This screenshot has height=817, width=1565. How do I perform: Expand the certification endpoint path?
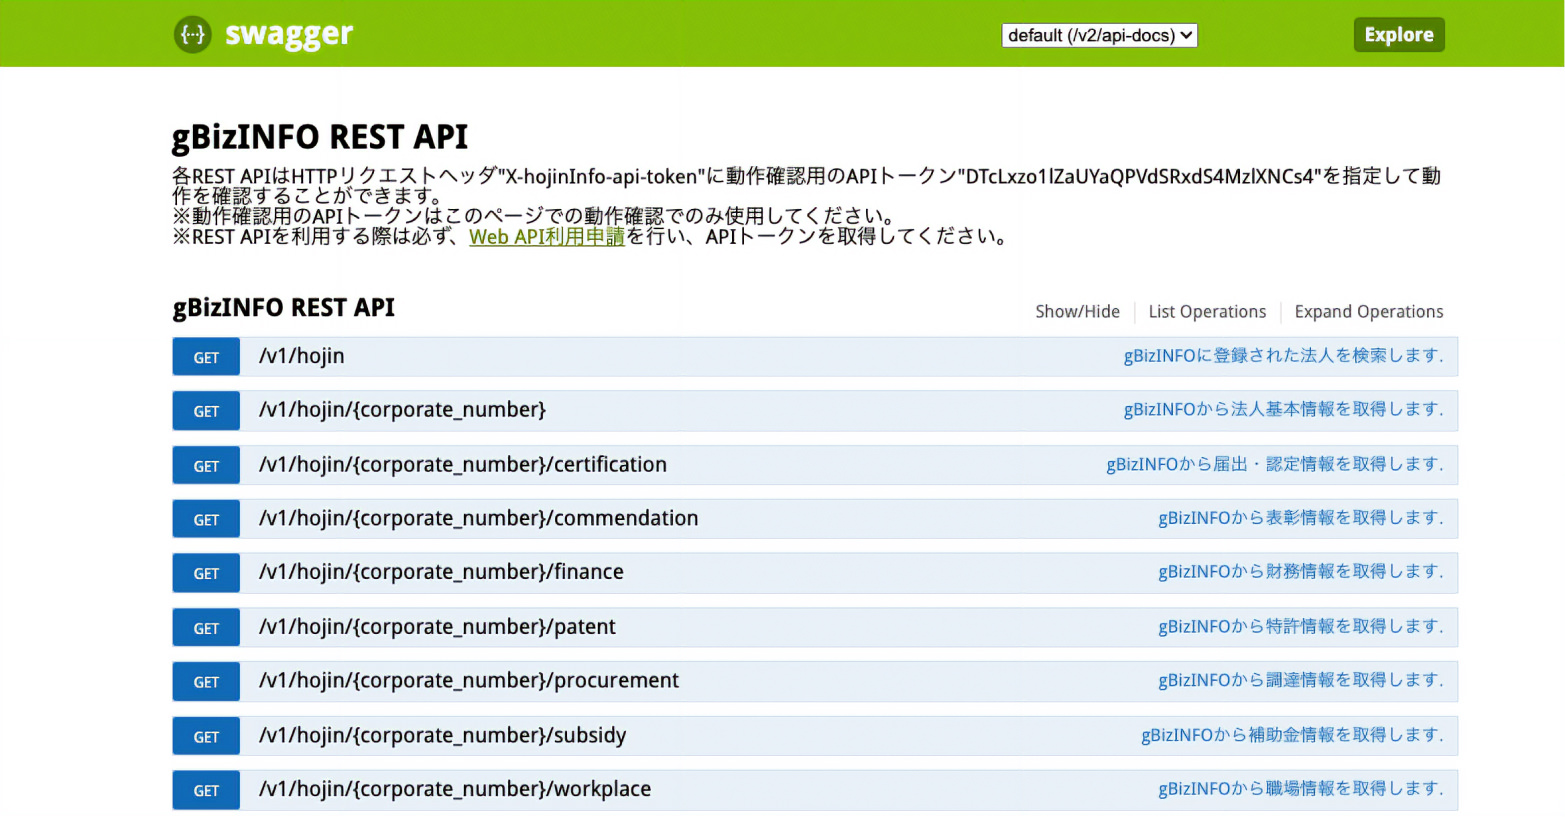463,465
